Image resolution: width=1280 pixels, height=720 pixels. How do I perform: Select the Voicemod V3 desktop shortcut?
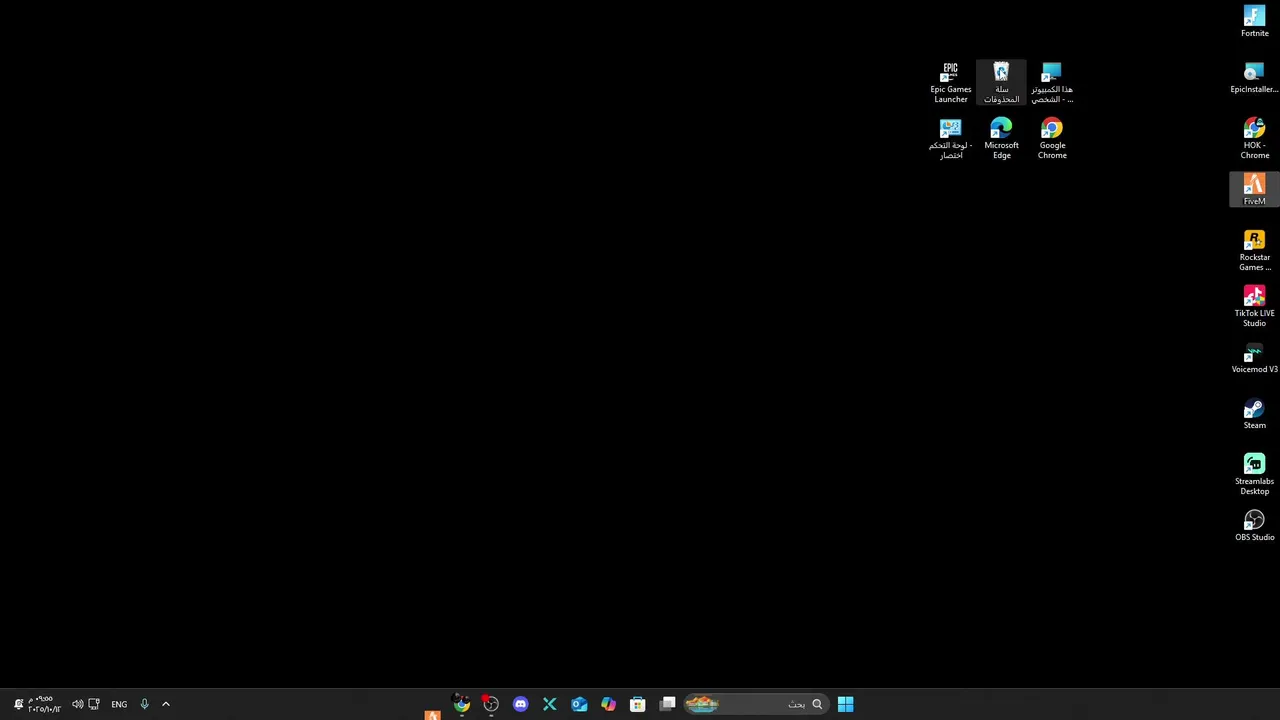pyautogui.click(x=1254, y=358)
